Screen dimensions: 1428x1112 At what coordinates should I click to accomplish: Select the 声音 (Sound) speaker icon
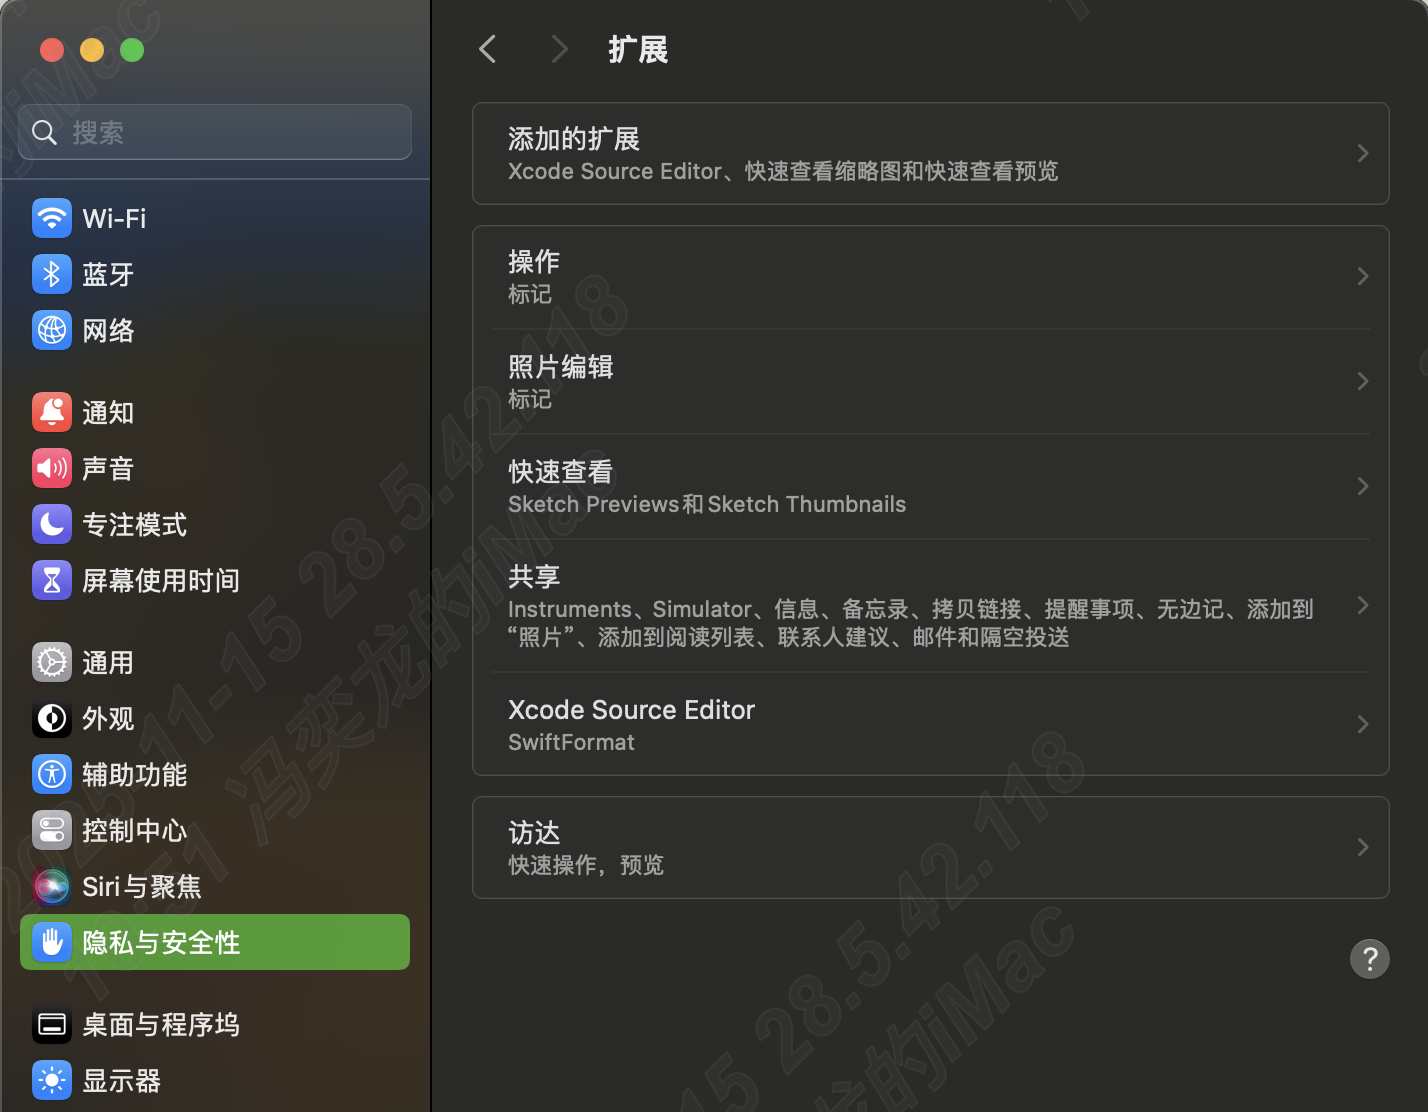click(52, 468)
